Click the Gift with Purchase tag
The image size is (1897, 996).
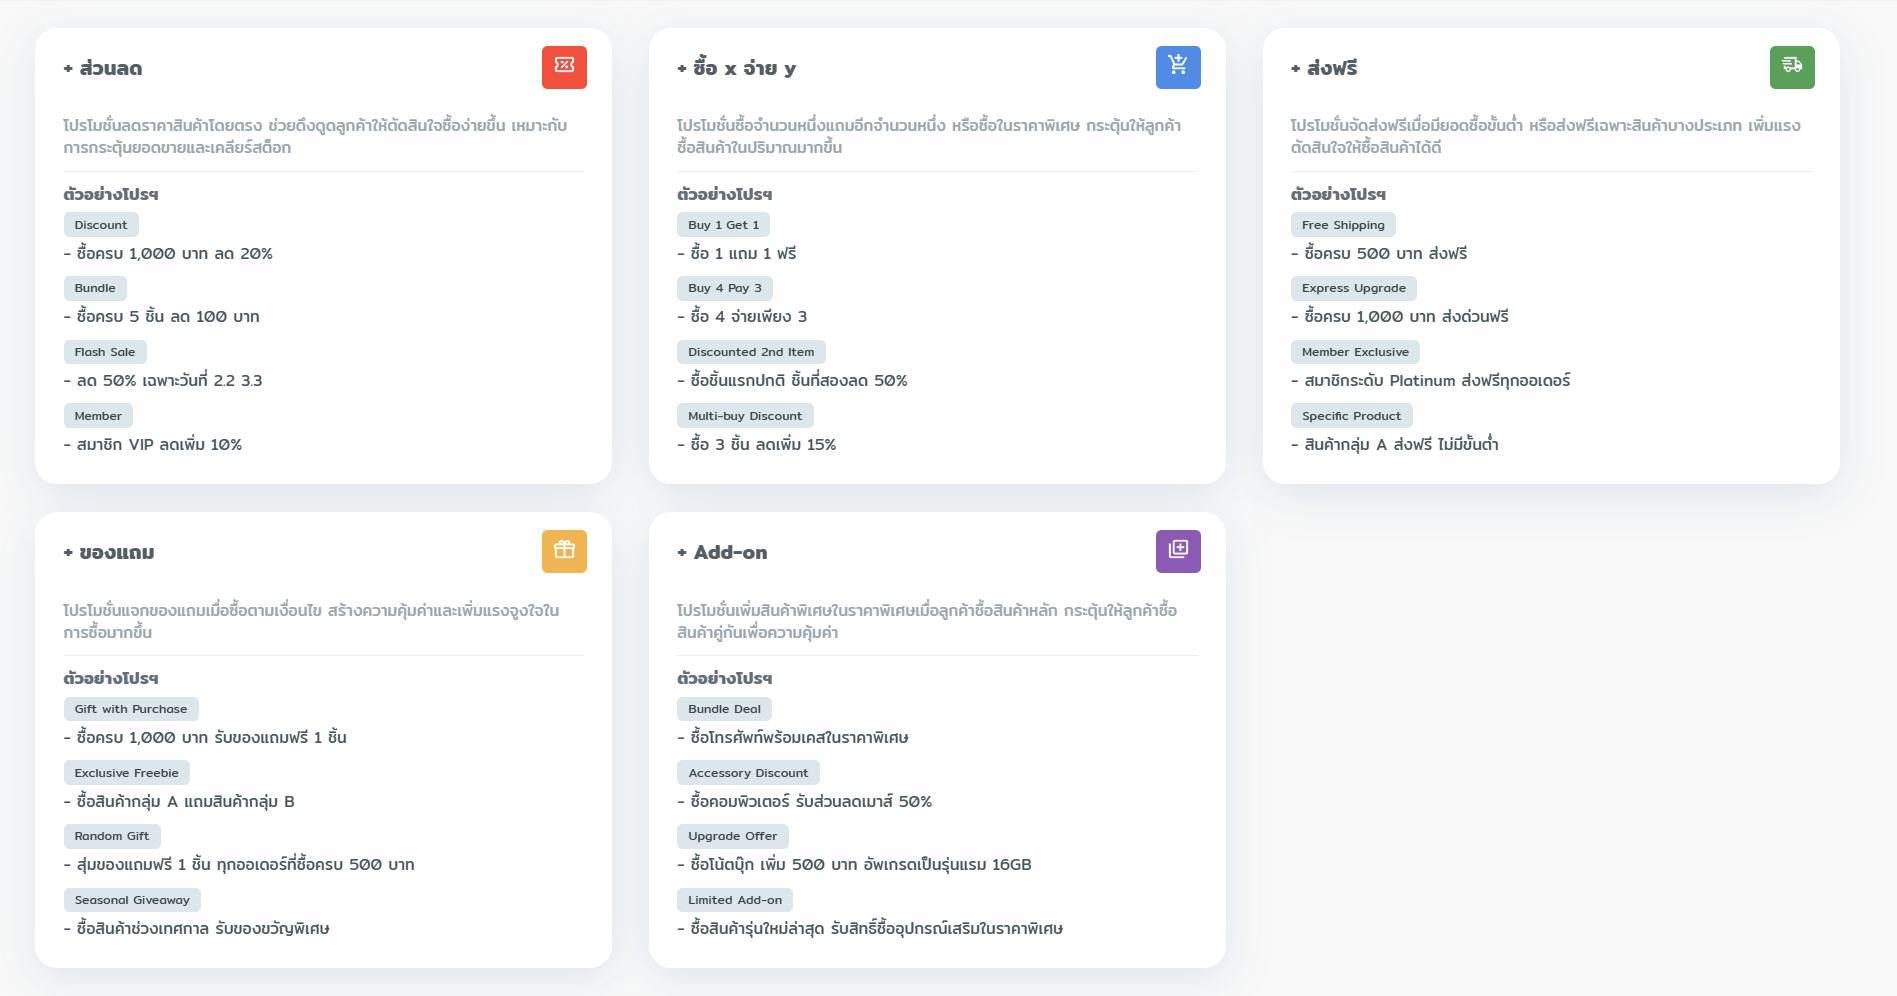click(131, 709)
